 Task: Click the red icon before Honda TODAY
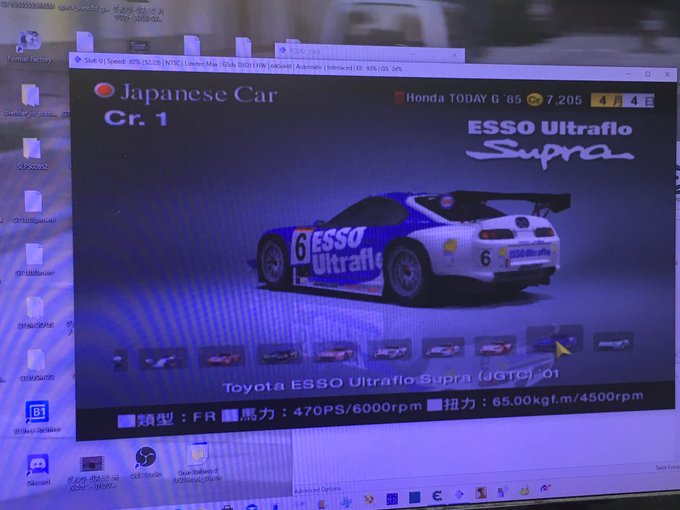pos(399,98)
